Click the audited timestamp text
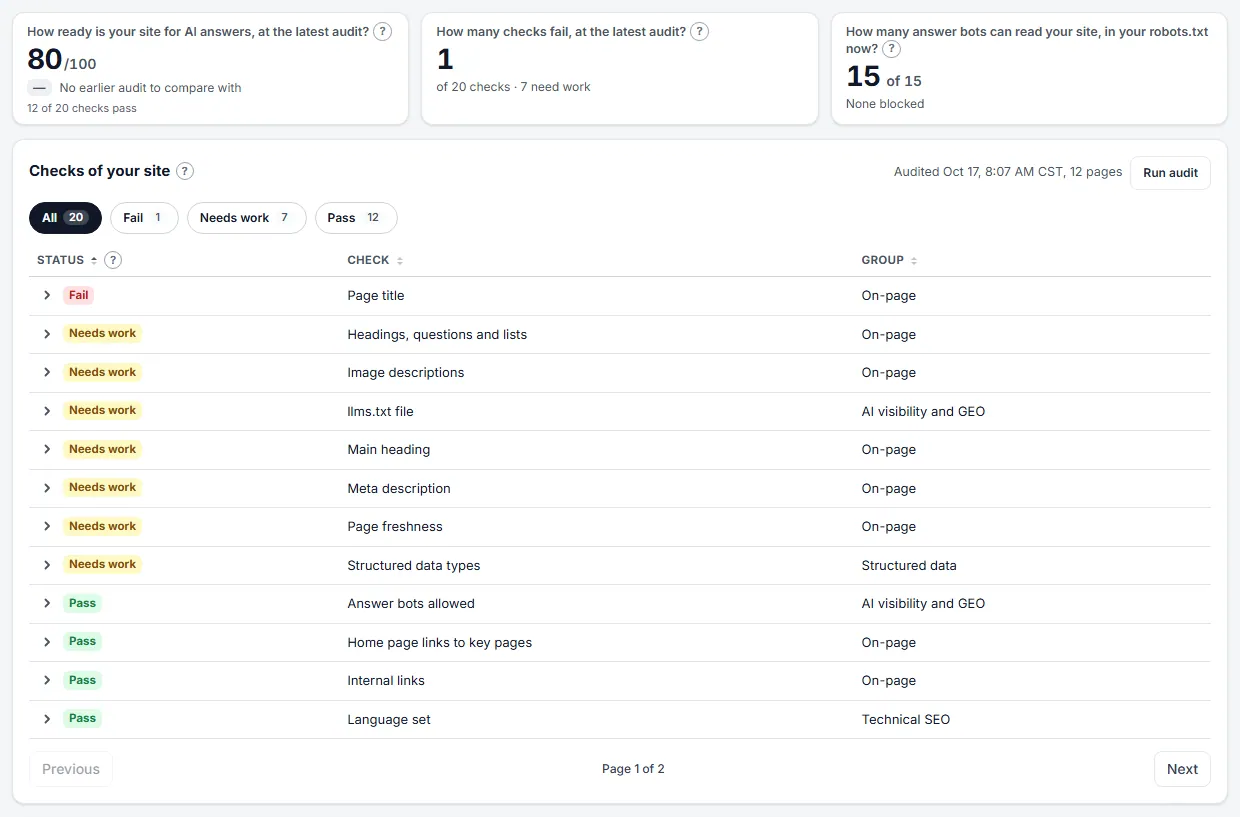This screenshot has width=1240, height=817. [x=1008, y=172]
